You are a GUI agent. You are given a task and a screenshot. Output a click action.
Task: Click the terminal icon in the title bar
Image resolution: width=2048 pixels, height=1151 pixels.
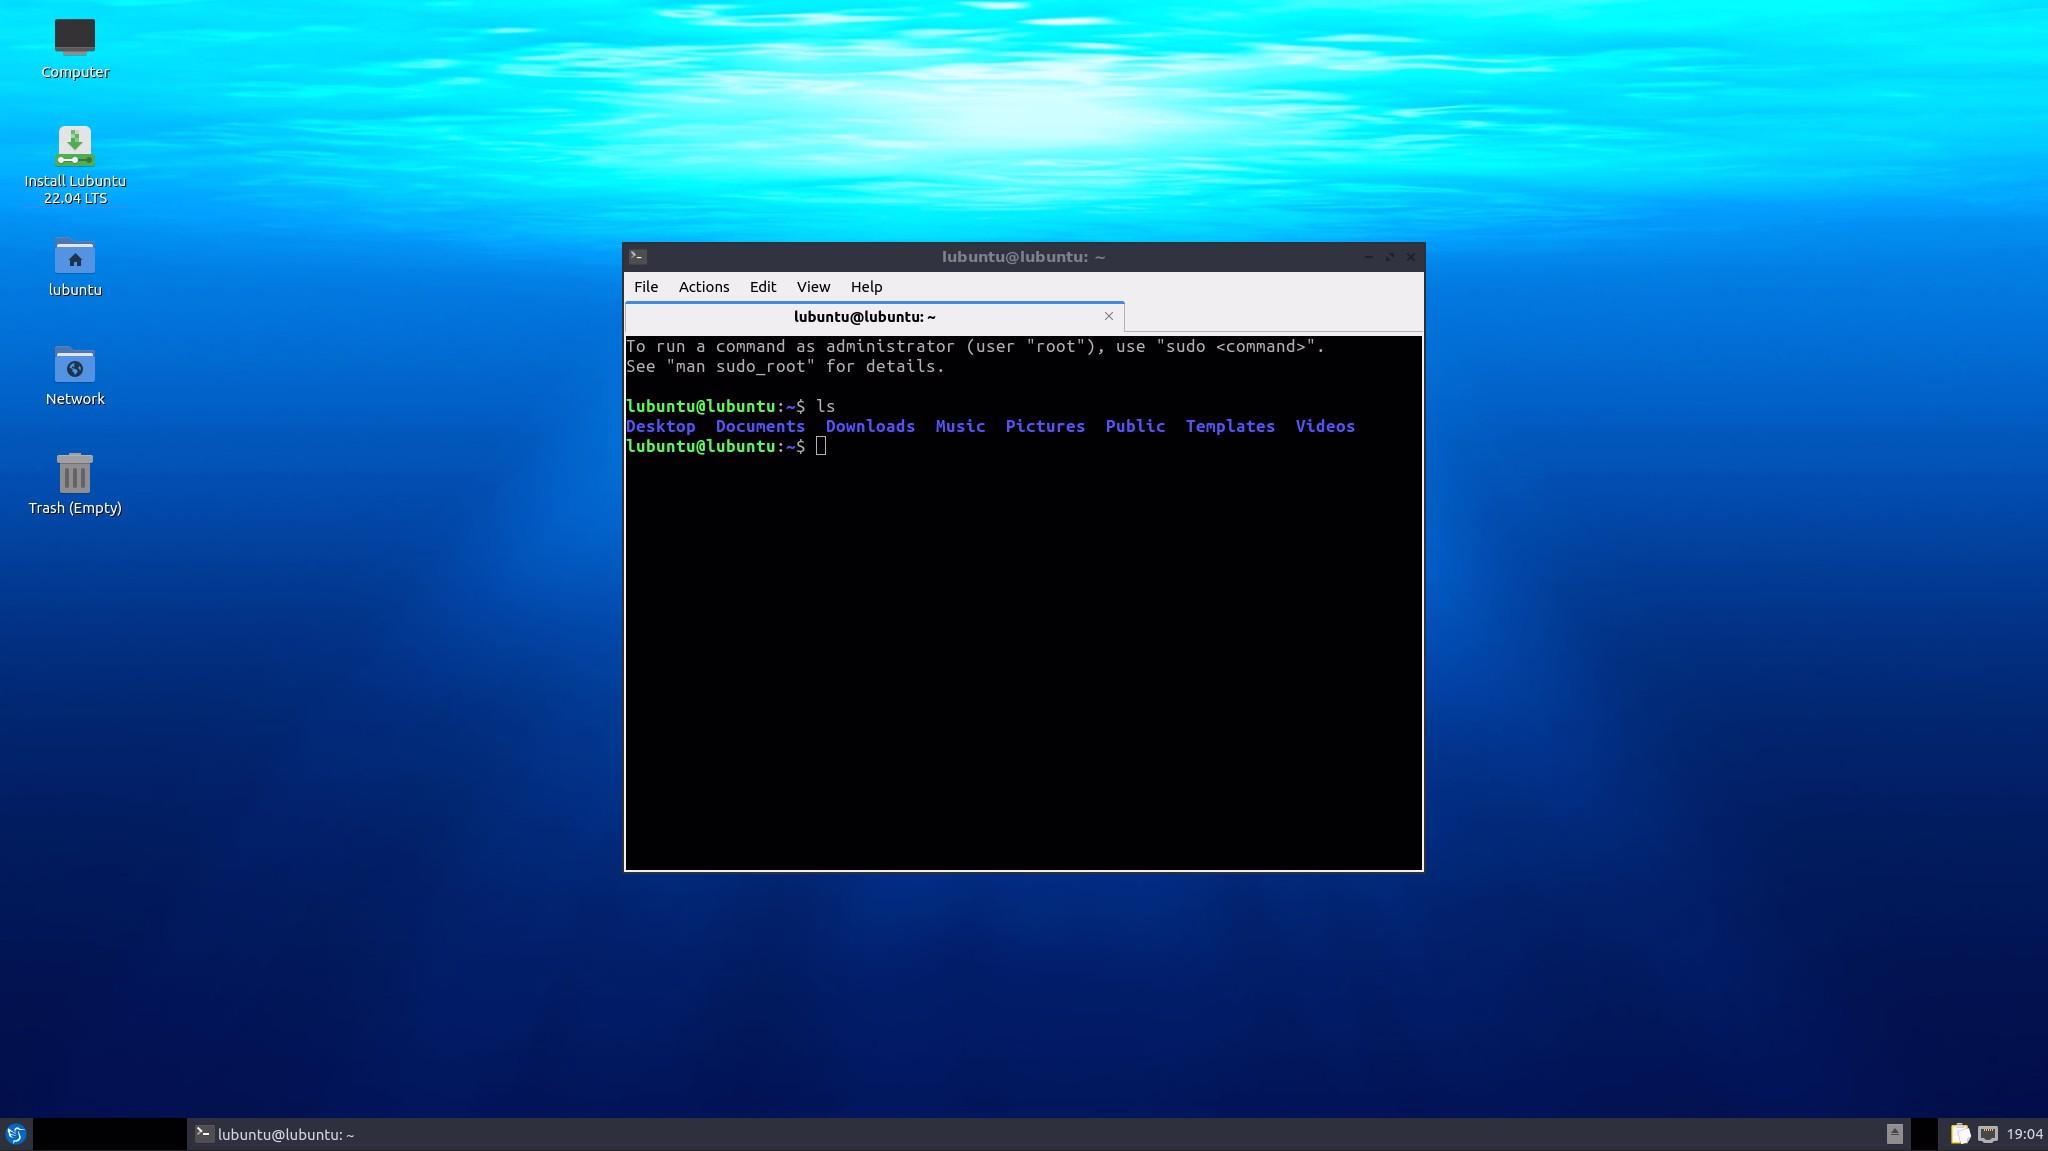638,257
